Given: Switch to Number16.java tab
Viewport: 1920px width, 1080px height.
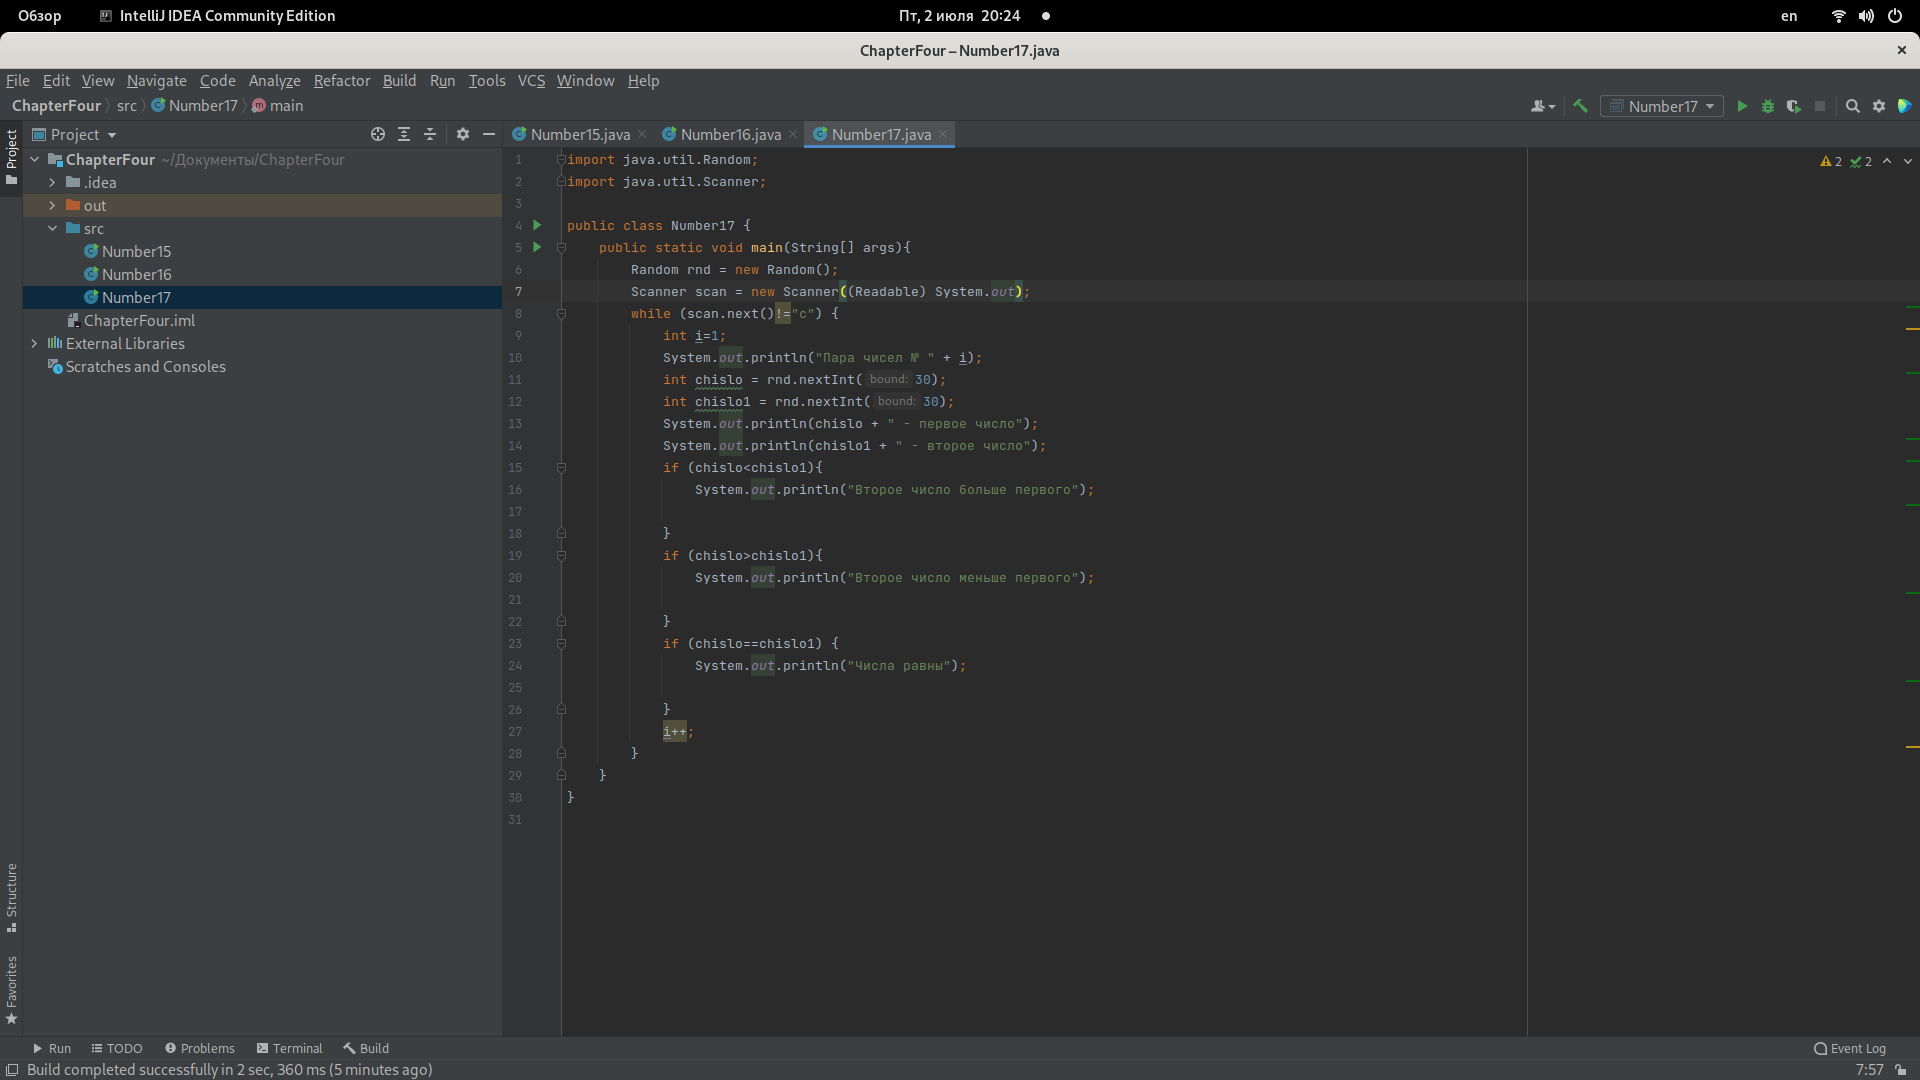Looking at the screenshot, I should (730, 134).
